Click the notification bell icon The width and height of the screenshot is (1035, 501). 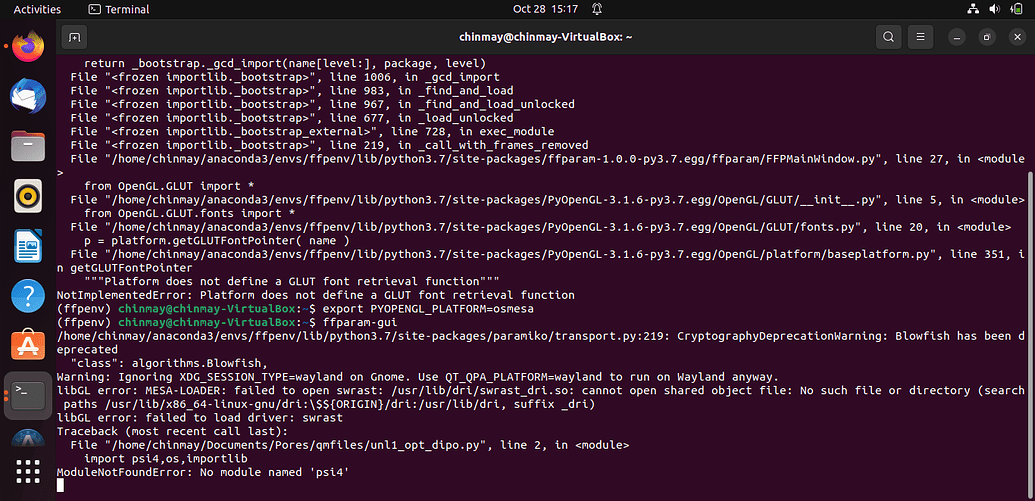[597, 9]
